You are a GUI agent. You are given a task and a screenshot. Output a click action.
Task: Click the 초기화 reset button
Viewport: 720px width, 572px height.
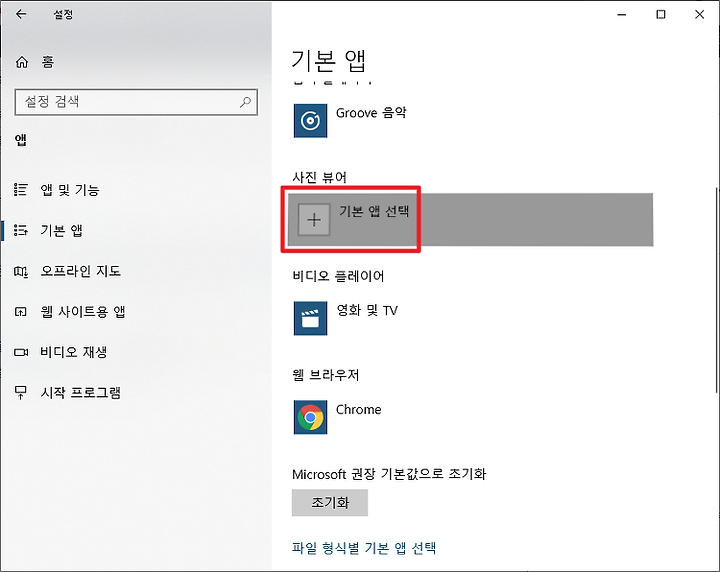tap(330, 503)
